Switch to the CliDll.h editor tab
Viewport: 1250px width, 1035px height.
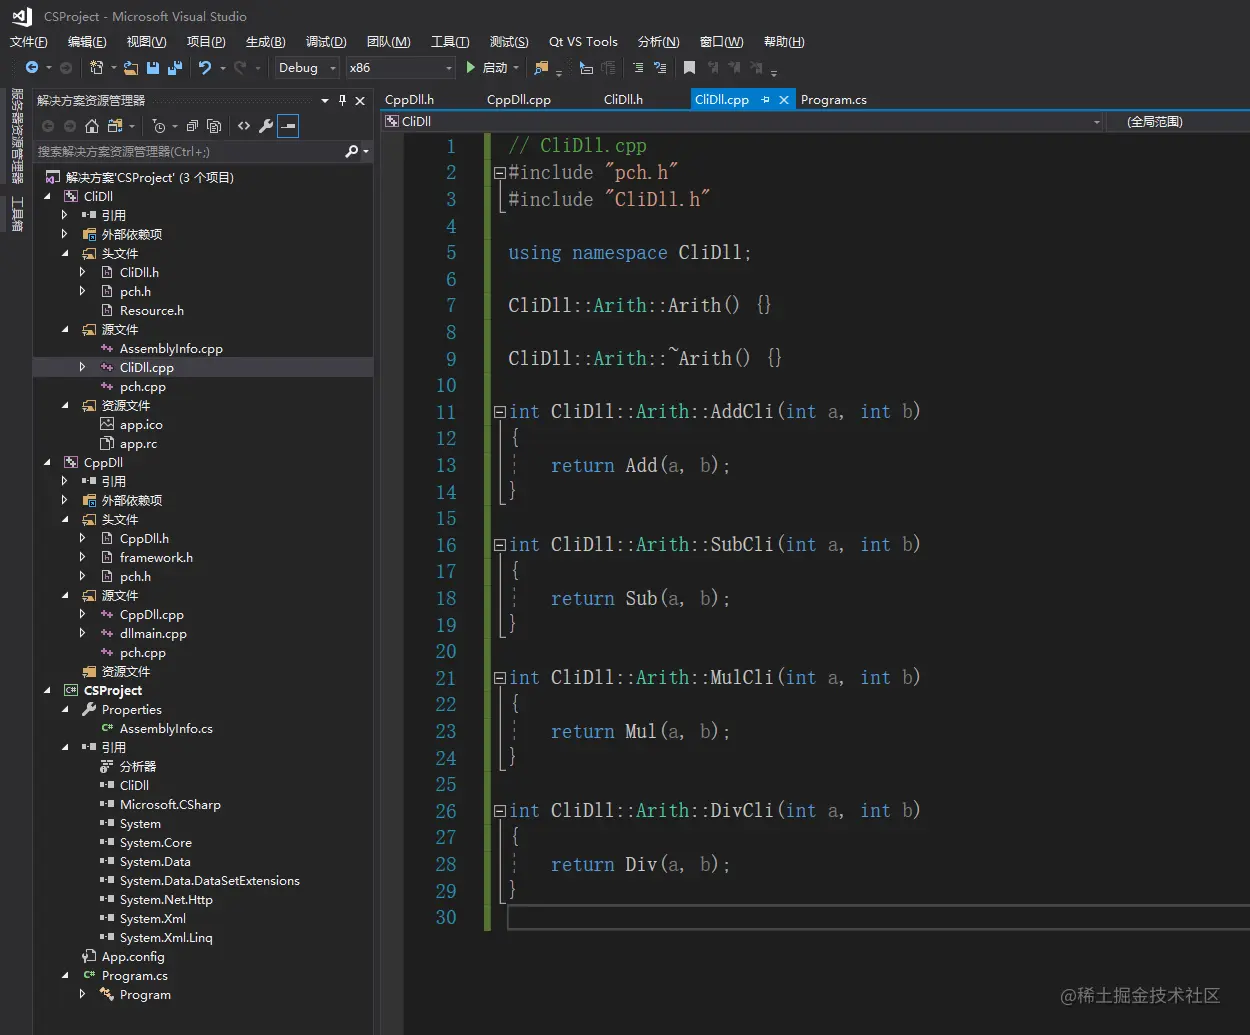(x=623, y=100)
